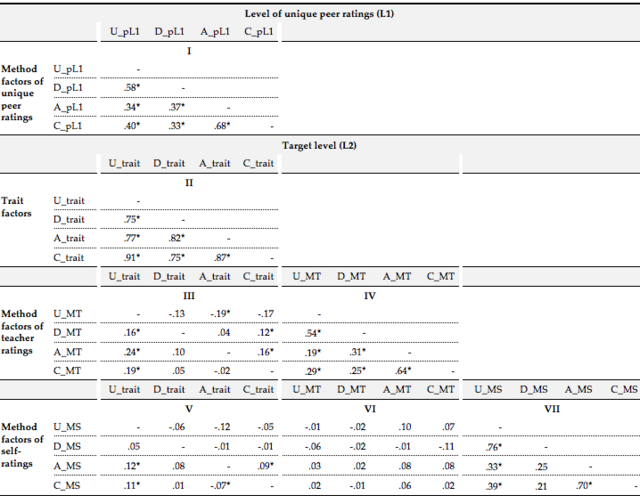
Task: Select the C_MS row label
Action: pyautogui.click(x=67, y=485)
